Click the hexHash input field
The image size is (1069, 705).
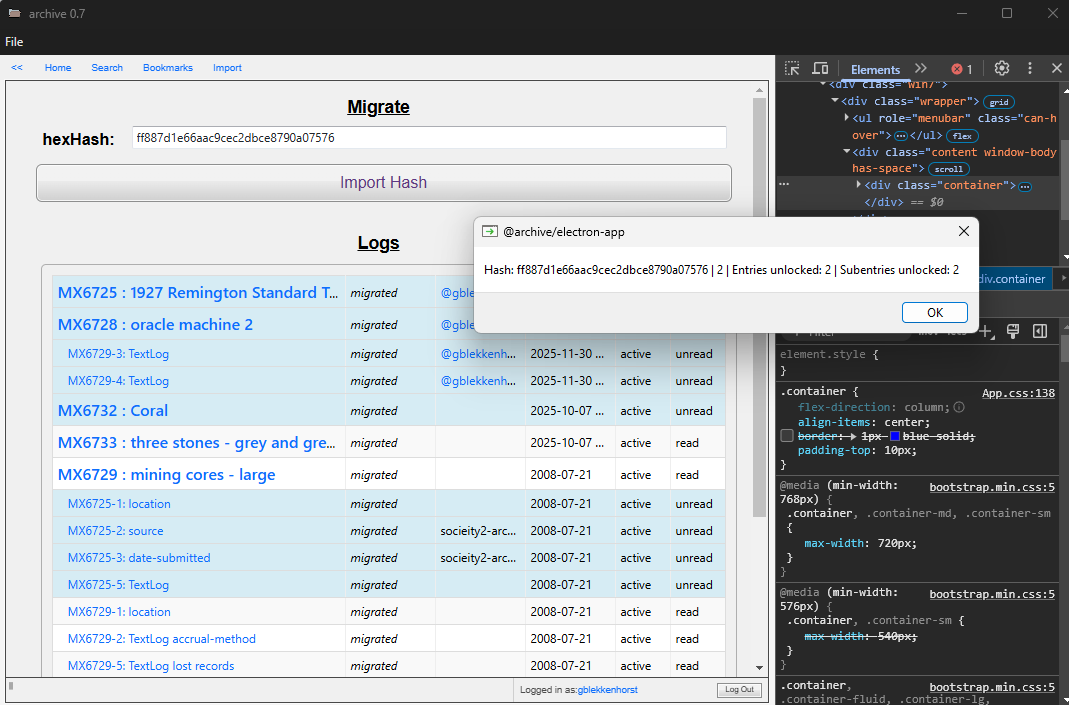click(x=430, y=137)
